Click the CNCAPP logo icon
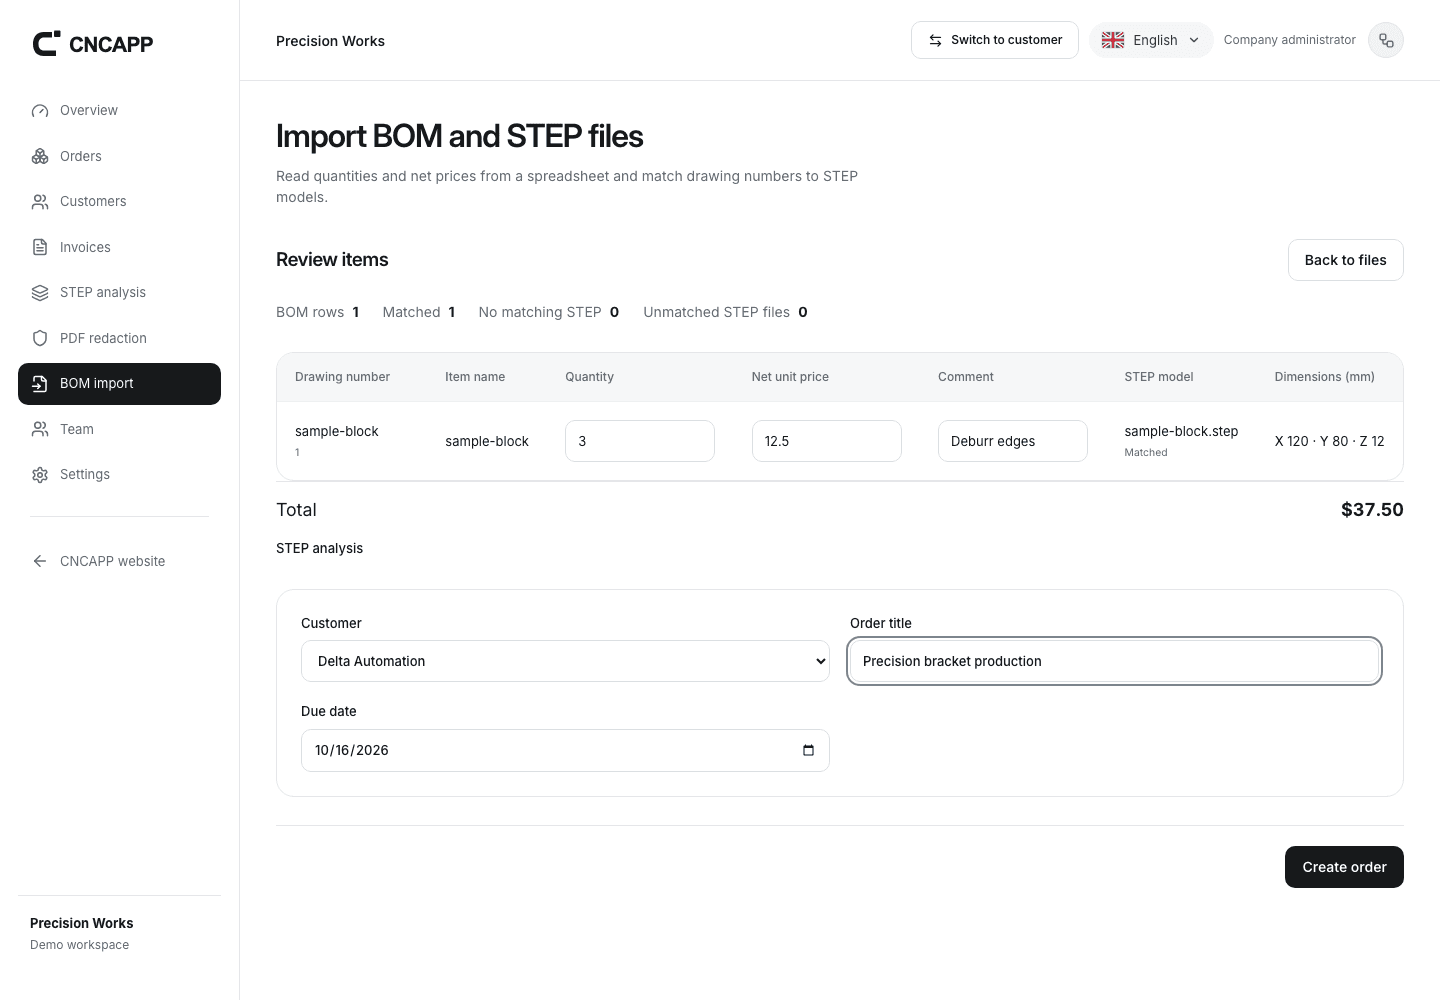1440x1000 pixels. [46, 43]
